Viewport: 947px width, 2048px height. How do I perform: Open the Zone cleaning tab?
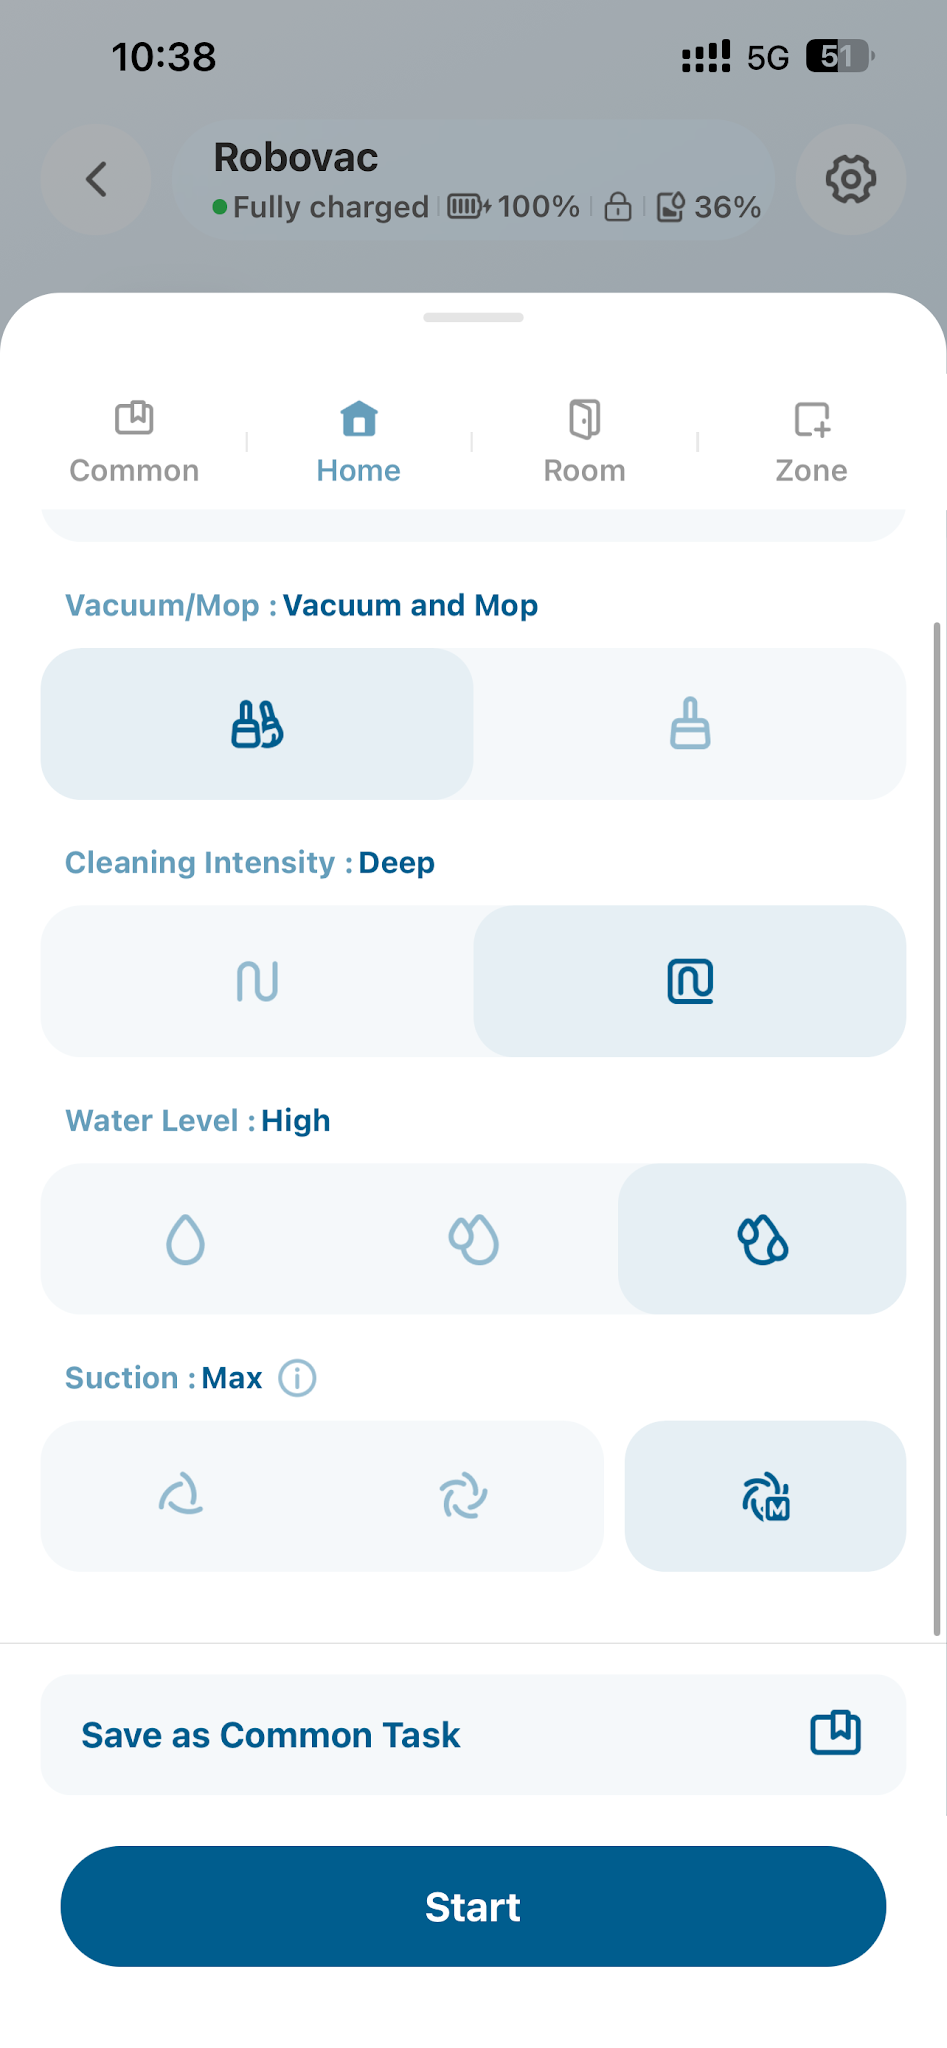[x=811, y=441]
